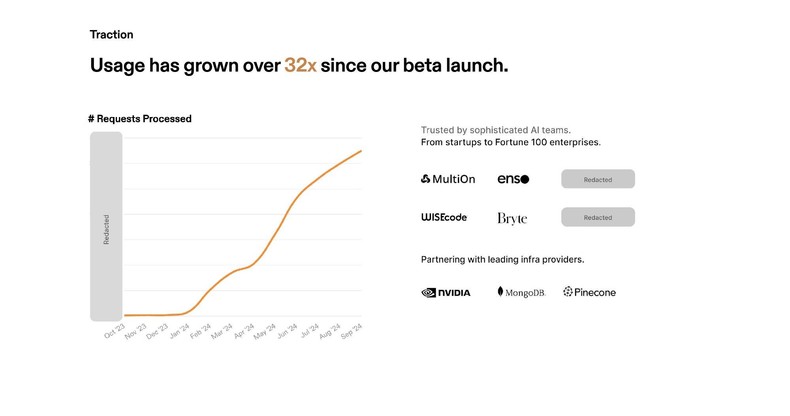Select the vertical Redacted y-axis block
The image size is (790, 416).
(106, 227)
